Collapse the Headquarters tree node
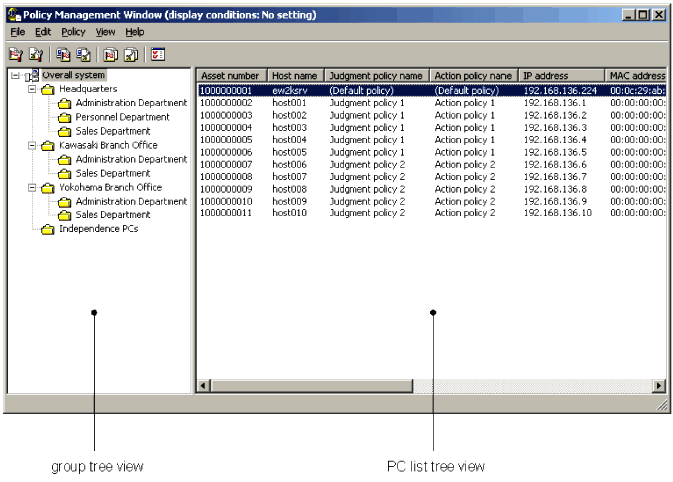 [x=32, y=89]
